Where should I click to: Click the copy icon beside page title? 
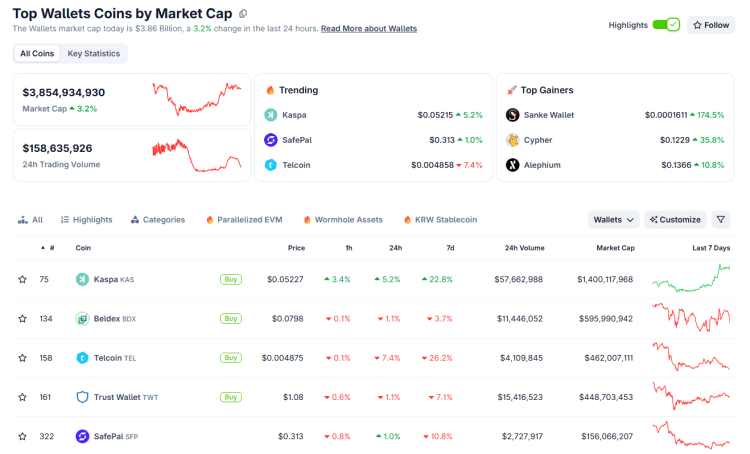coord(243,14)
